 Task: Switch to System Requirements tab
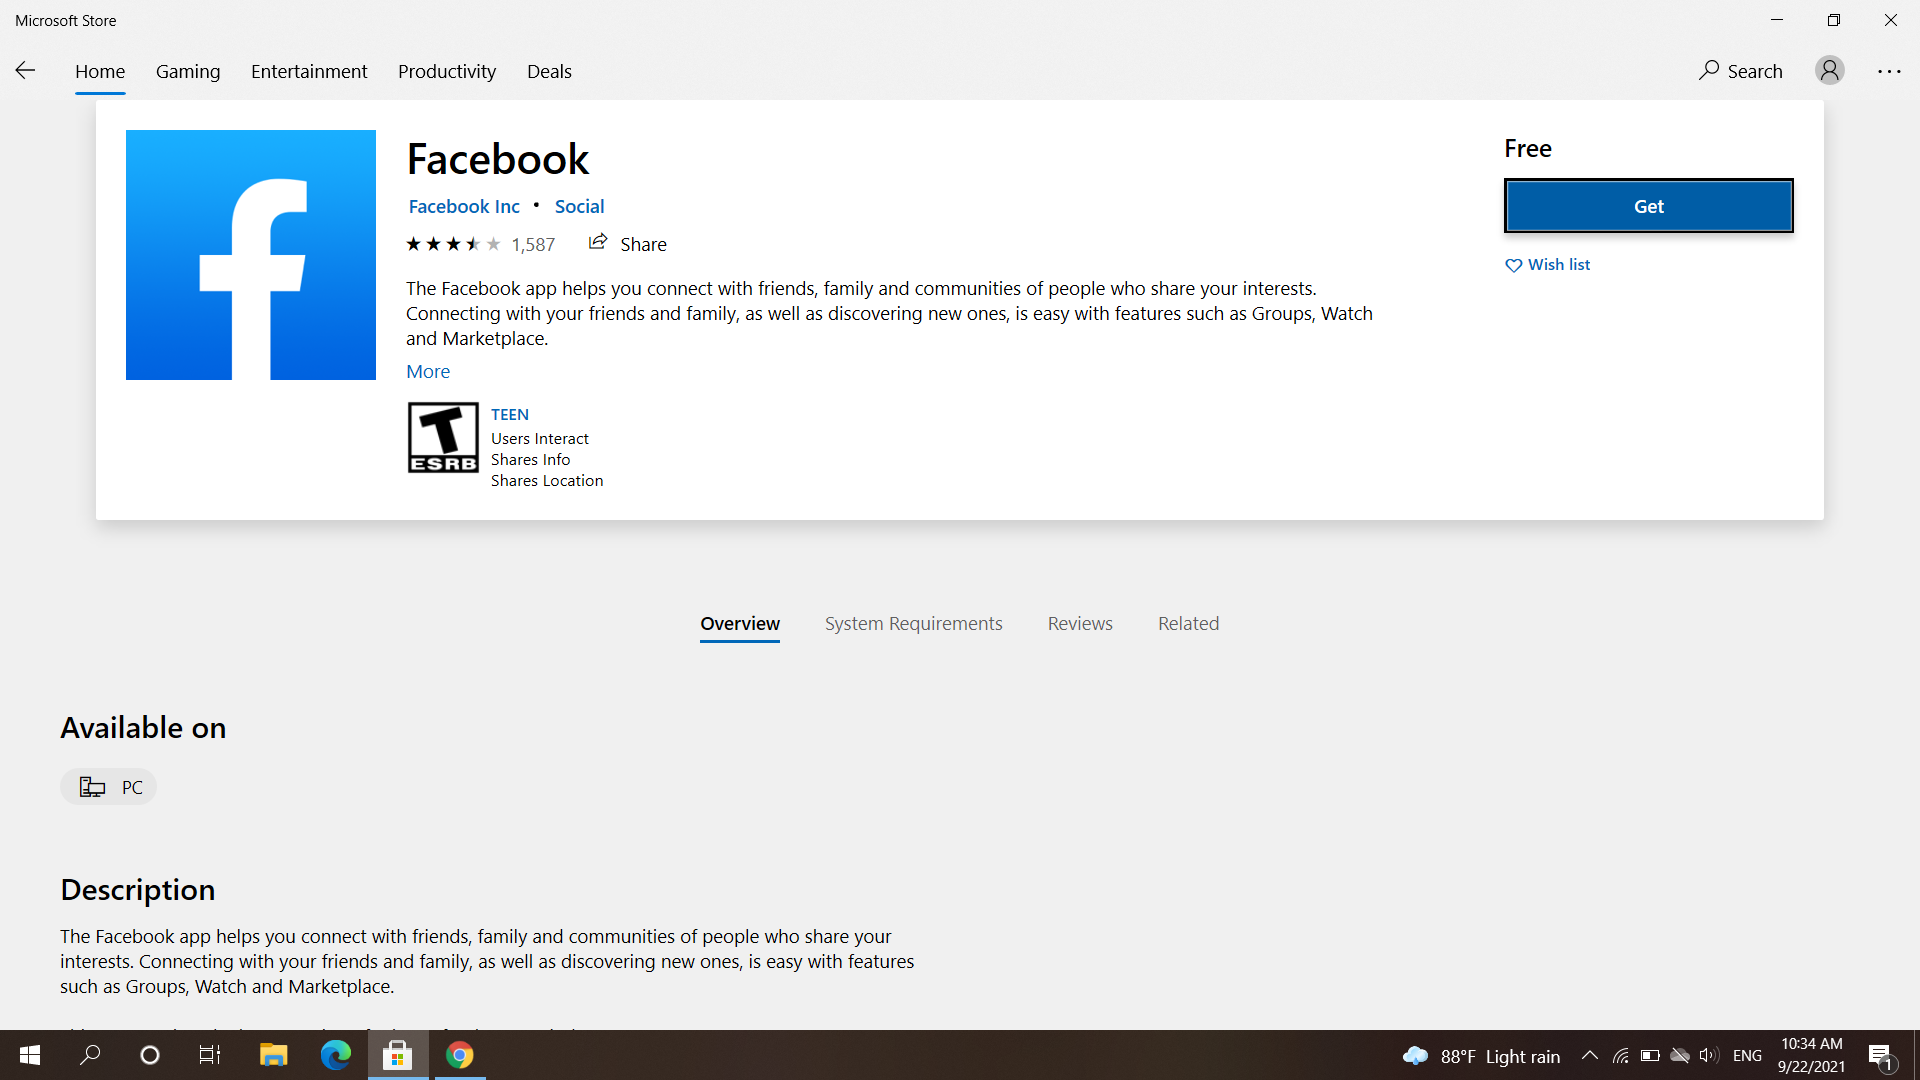pos(913,623)
